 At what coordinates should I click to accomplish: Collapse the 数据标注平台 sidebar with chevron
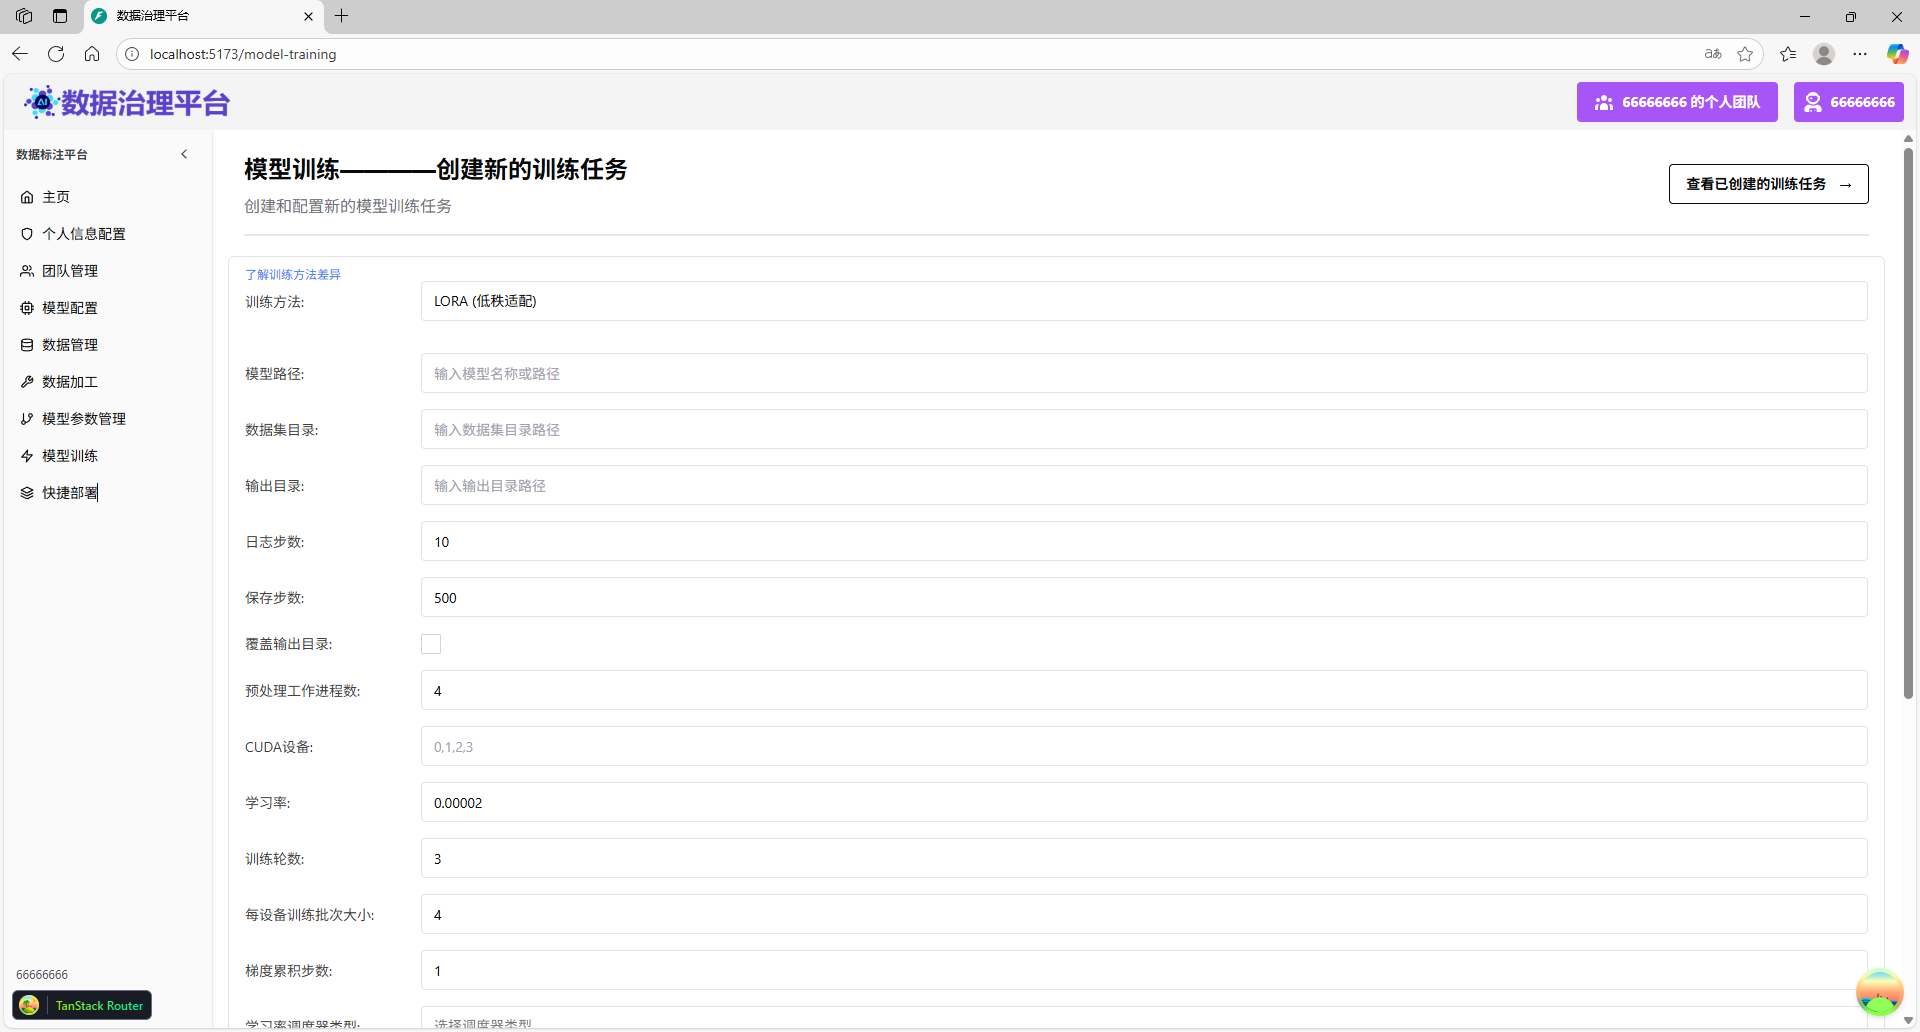(x=184, y=154)
